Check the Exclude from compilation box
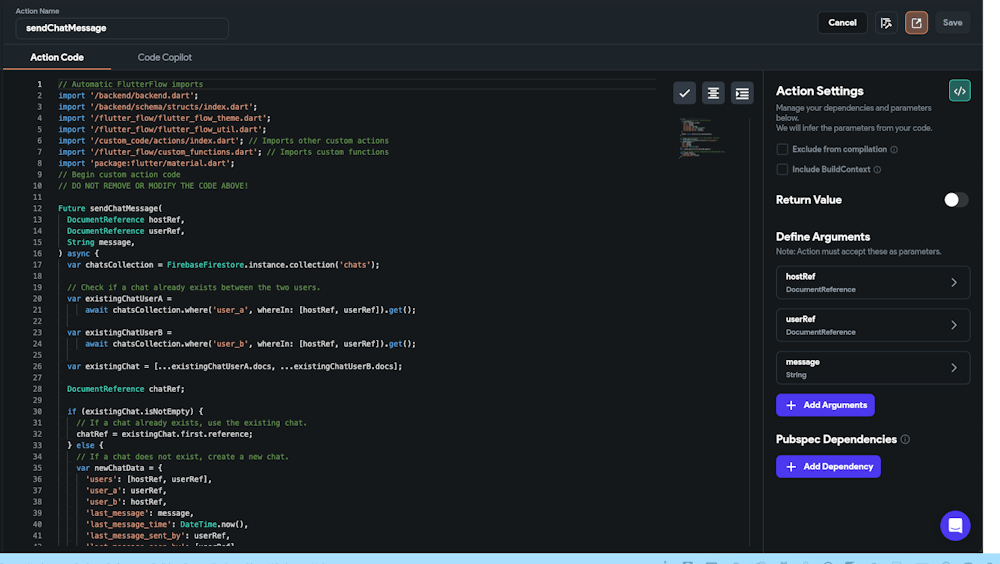This screenshot has width=1000, height=564. coord(782,150)
